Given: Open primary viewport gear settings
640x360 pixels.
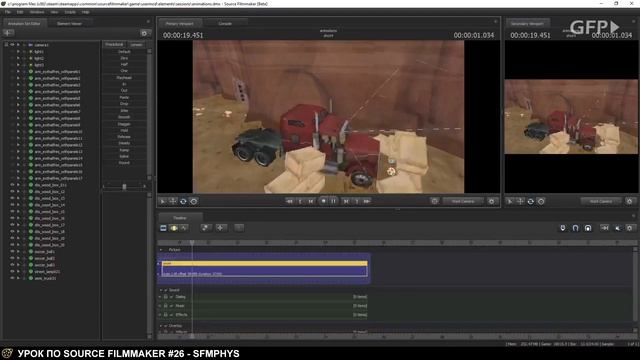Looking at the screenshot, I should pyautogui.click(x=491, y=201).
